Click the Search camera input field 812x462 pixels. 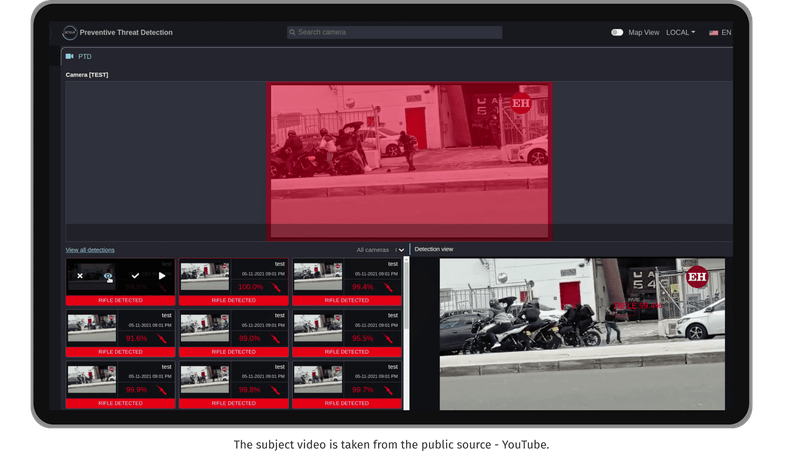tap(395, 32)
